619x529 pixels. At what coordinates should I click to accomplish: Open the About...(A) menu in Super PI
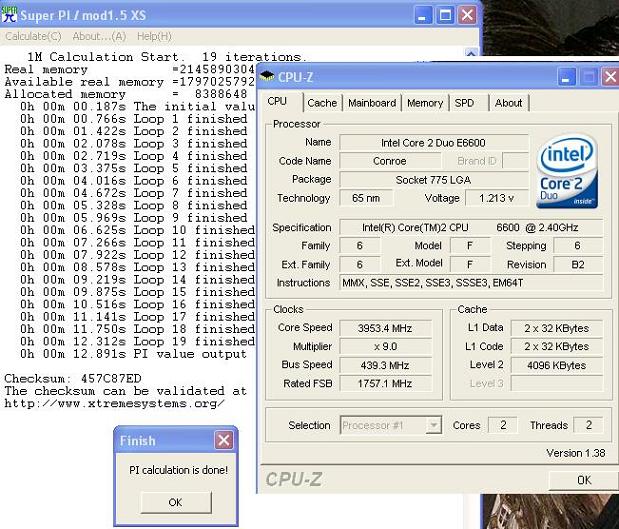pos(99,36)
